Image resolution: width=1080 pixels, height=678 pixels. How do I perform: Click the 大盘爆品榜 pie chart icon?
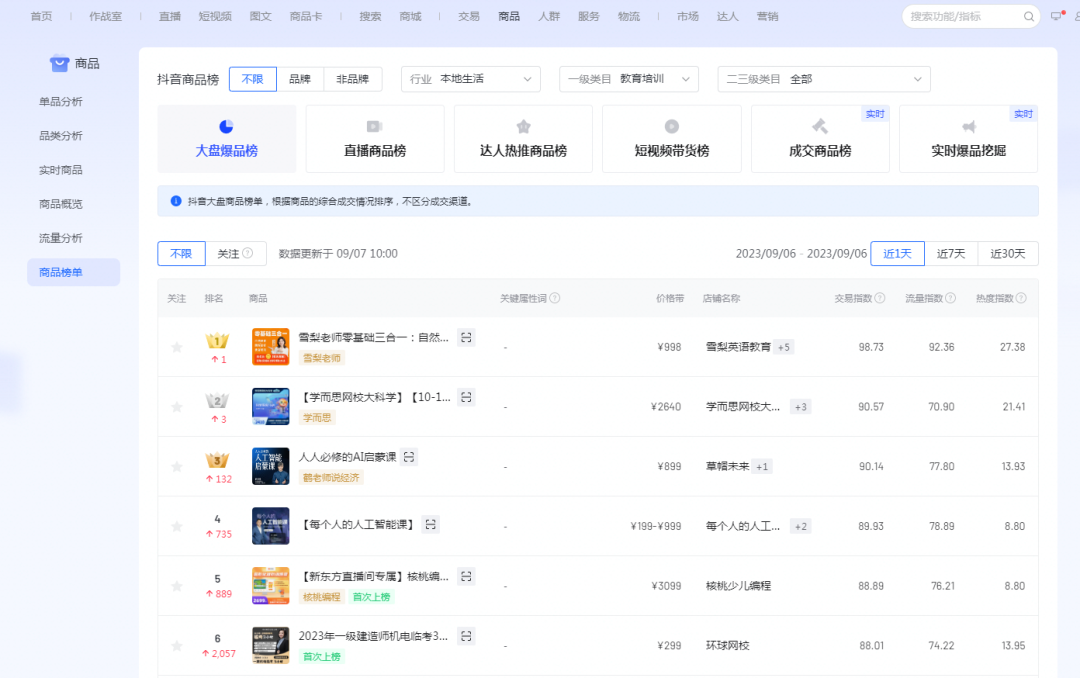click(226, 127)
